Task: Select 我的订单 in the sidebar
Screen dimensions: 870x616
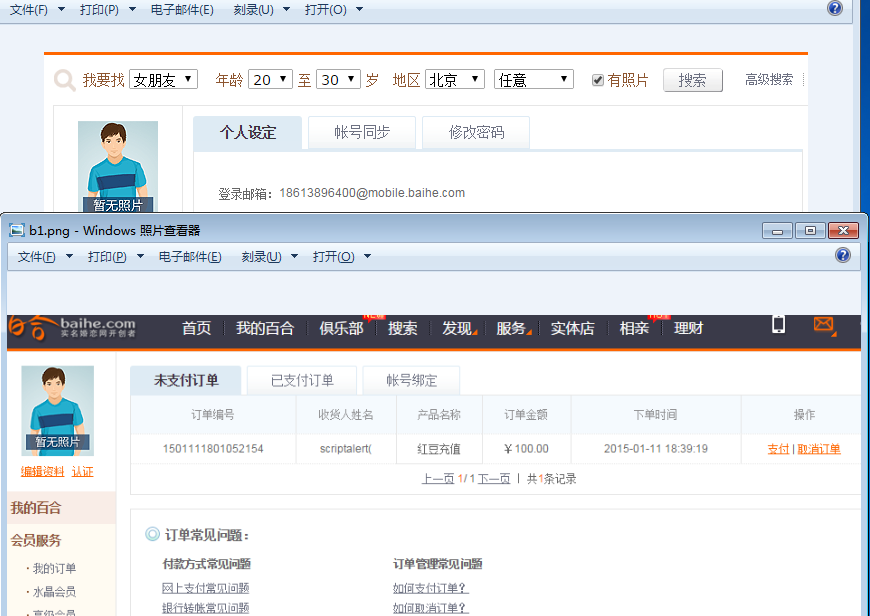Action: pos(54,568)
